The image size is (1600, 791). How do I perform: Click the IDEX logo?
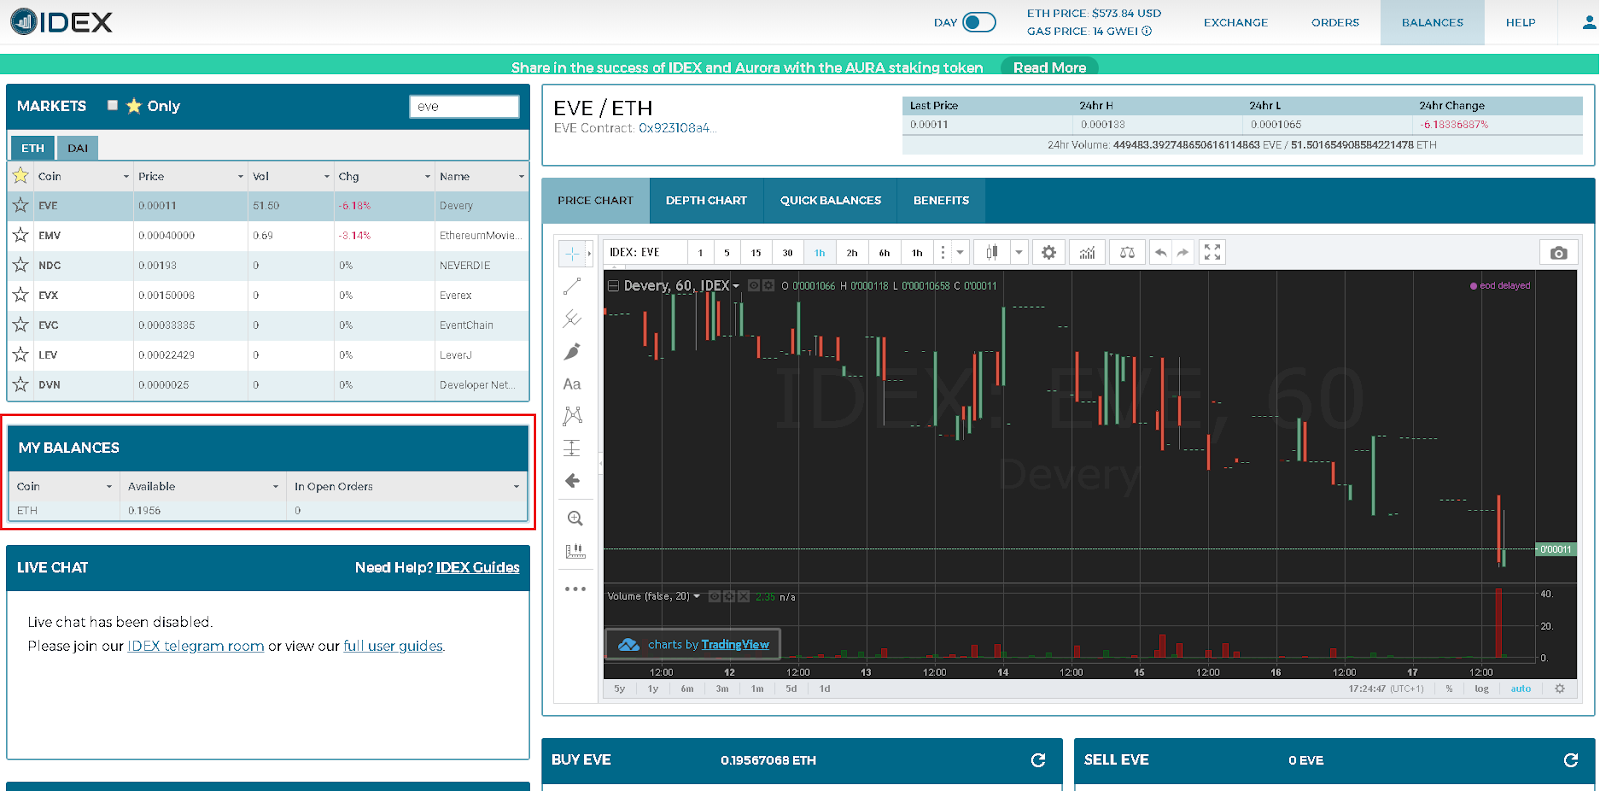(61, 22)
